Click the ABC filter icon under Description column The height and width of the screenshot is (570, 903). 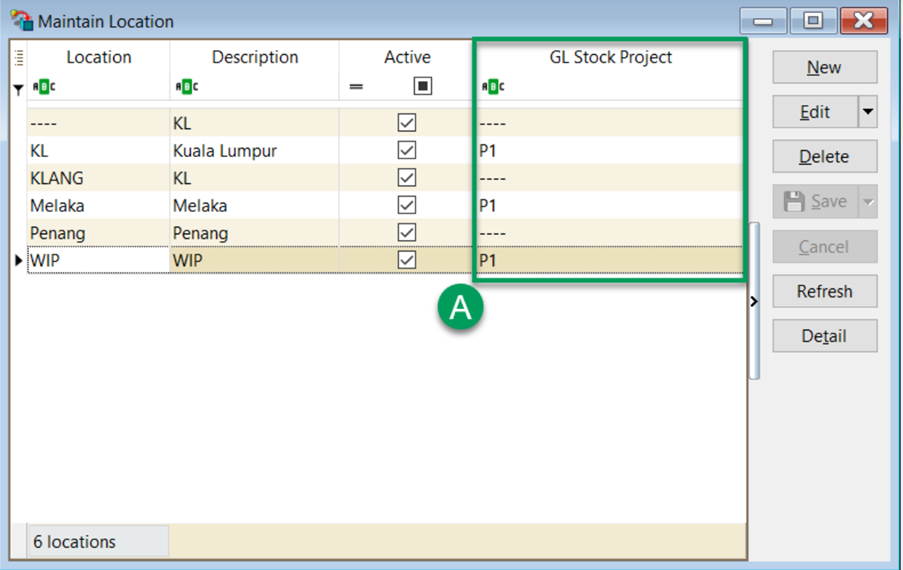[x=186, y=87]
